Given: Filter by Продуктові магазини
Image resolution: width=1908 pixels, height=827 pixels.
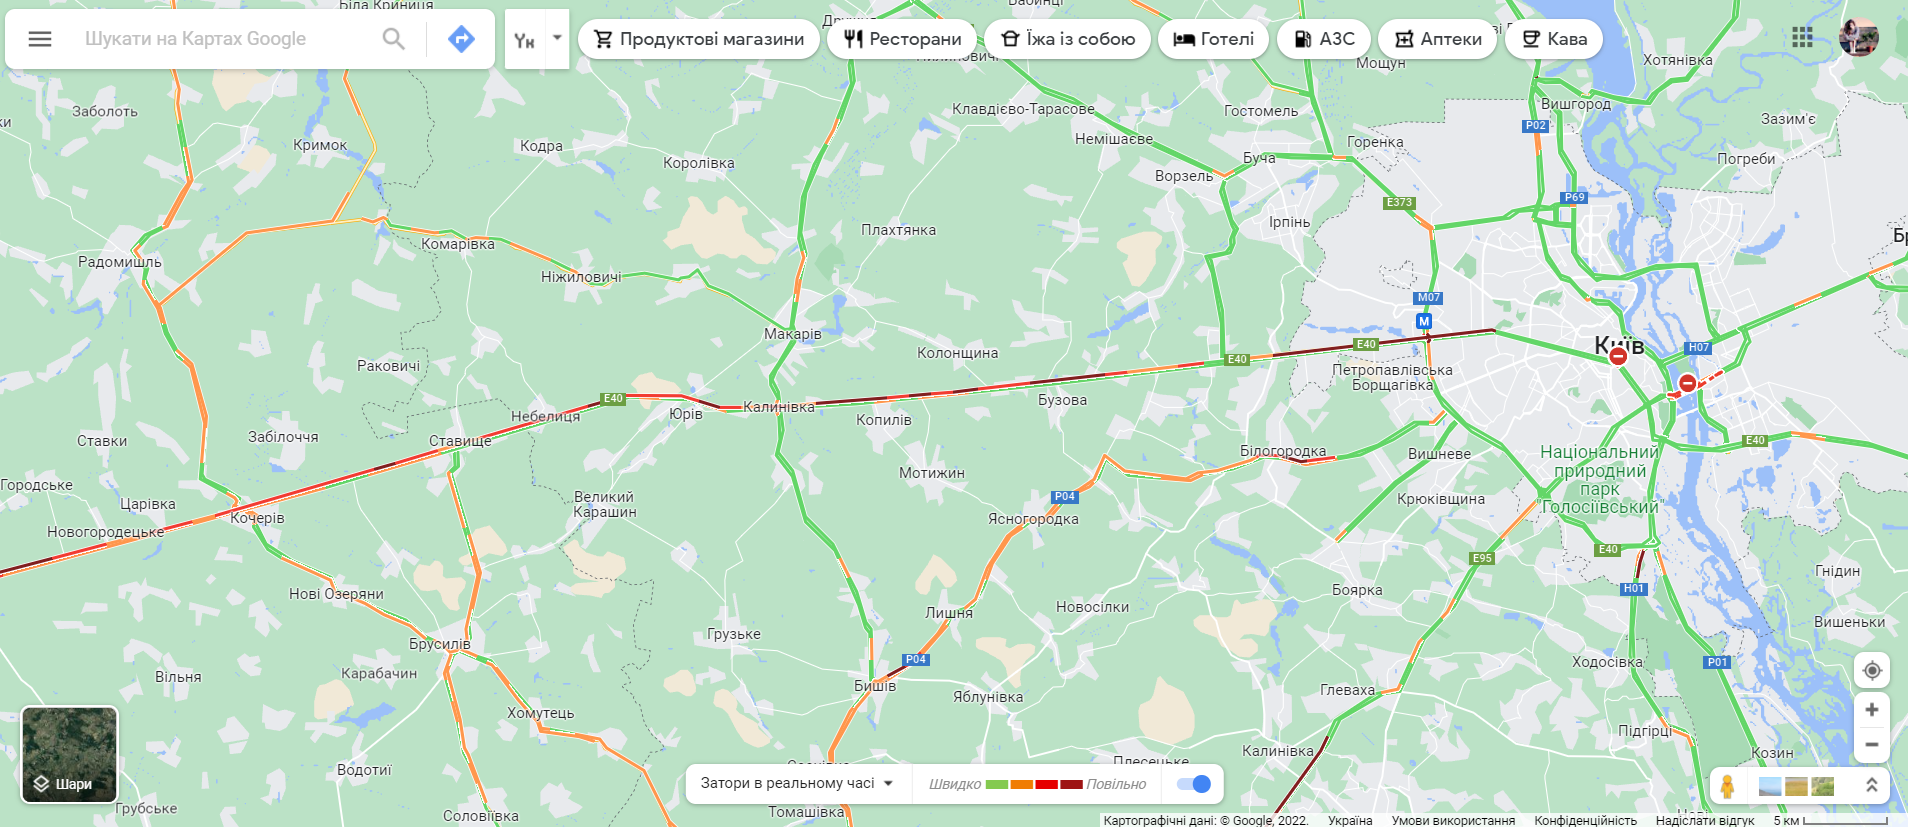Looking at the screenshot, I should 699,39.
